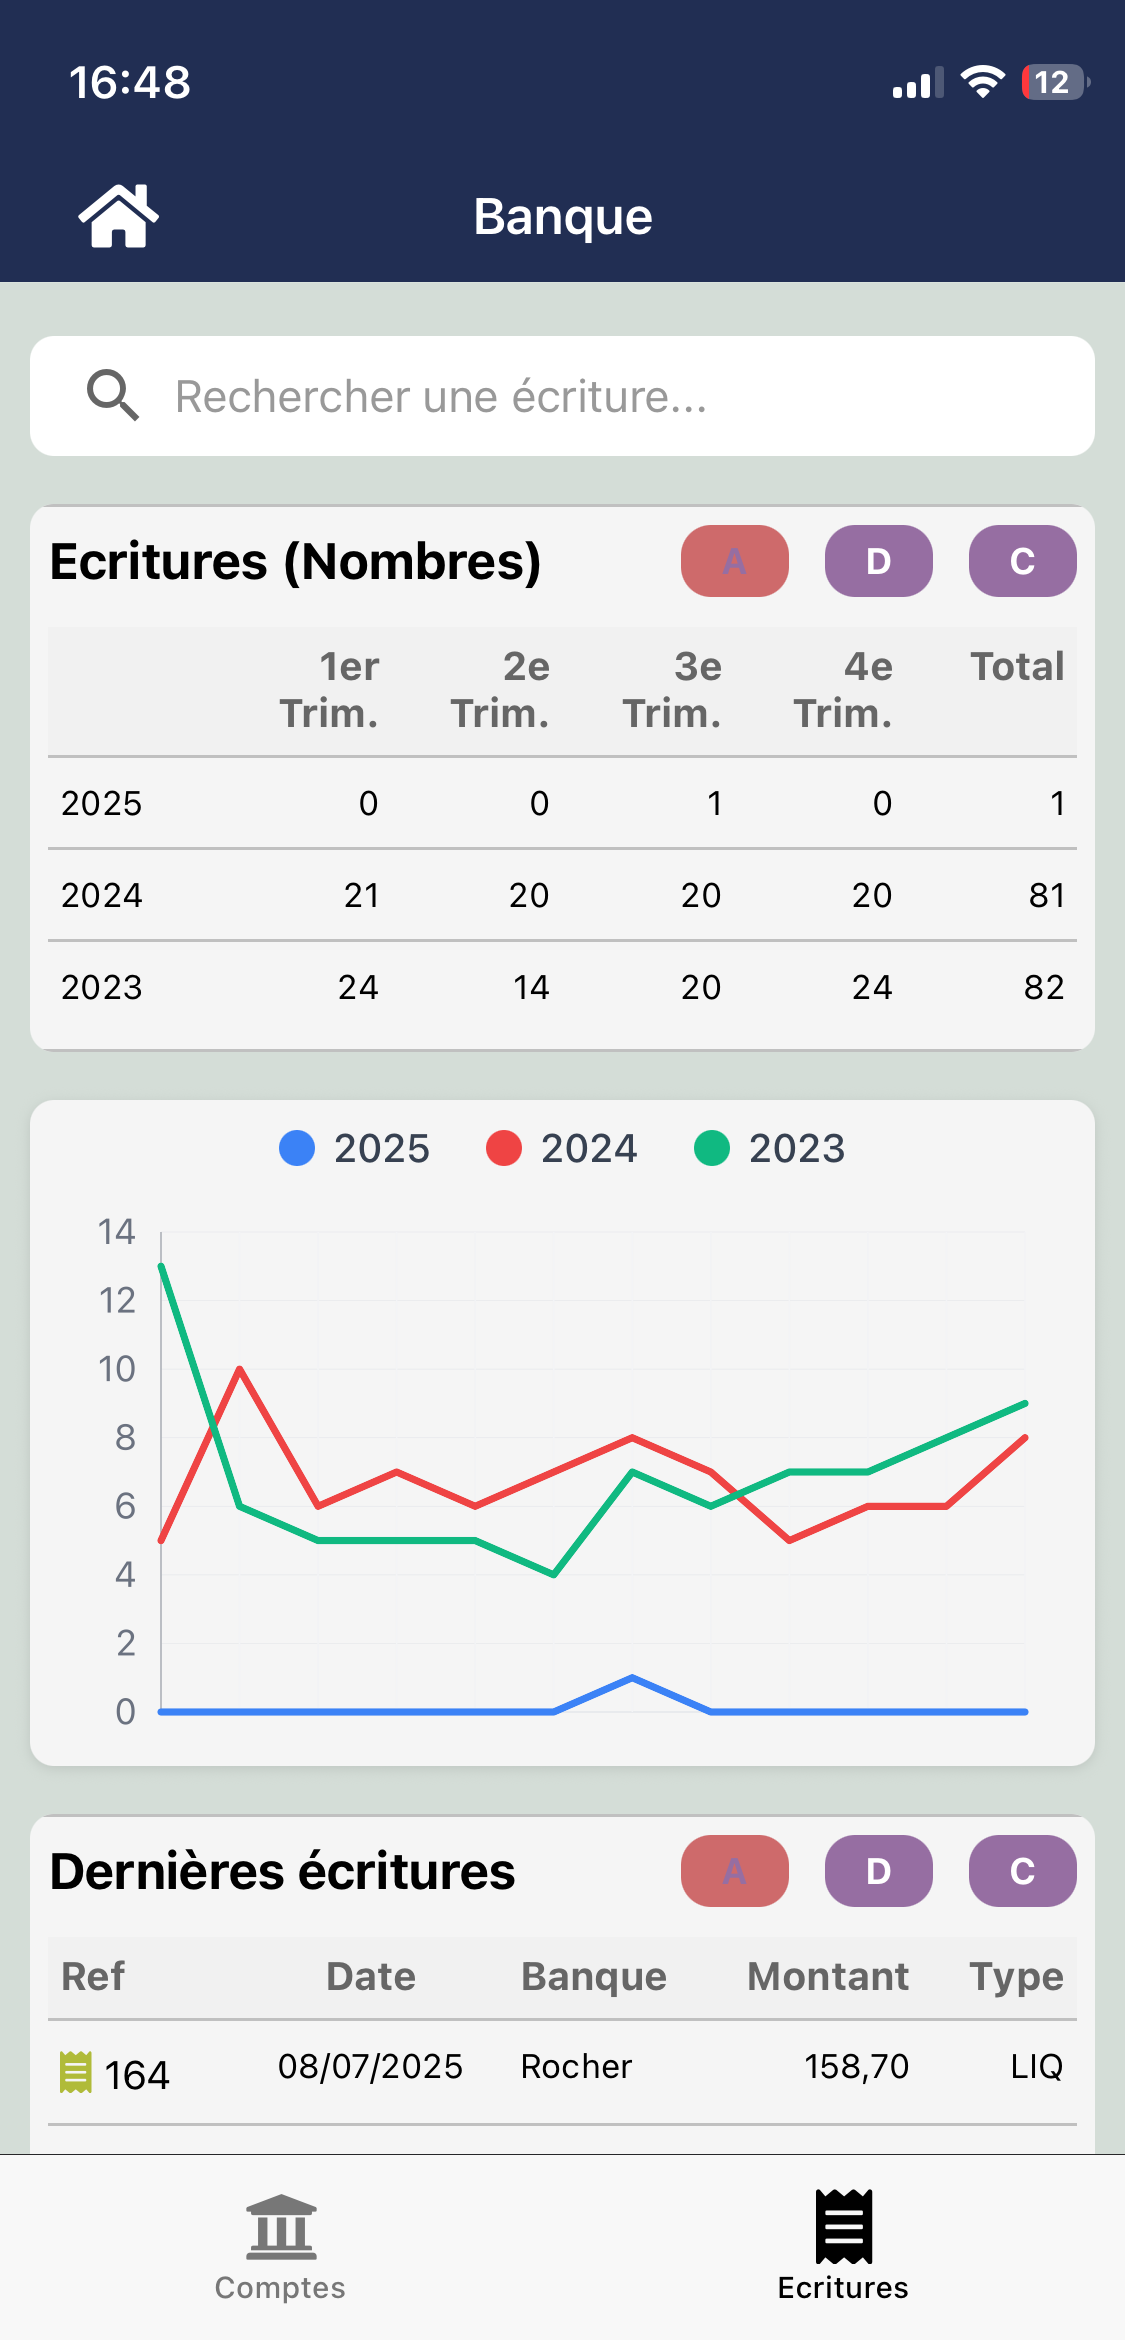Image resolution: width=1125 pixels, height=2340 pixels.
Task: Check the battery level indicator
Action: click(1054, 82)
